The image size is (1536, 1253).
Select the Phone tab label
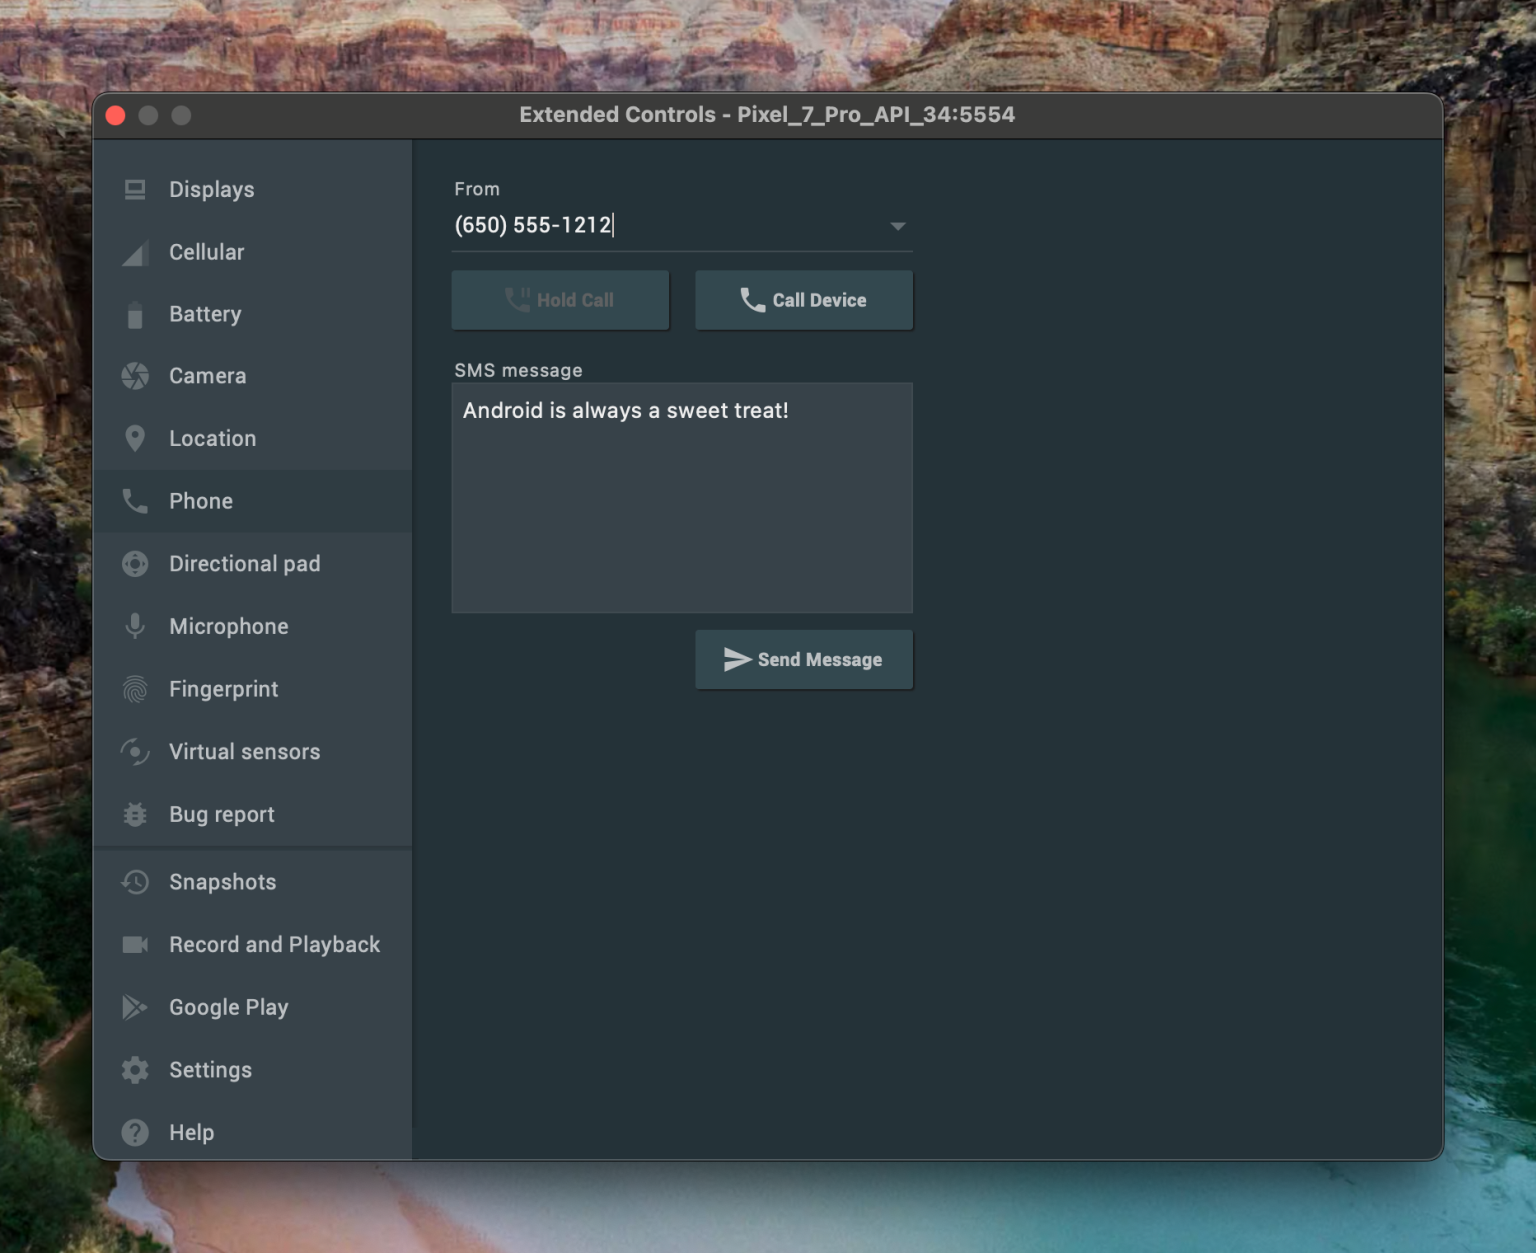click(201, 501)
